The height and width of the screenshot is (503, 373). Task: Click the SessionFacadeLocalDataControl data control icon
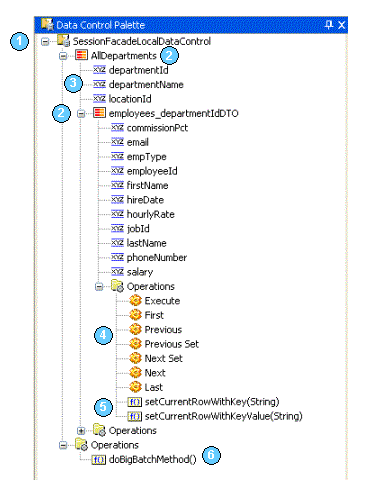point(63,41)
